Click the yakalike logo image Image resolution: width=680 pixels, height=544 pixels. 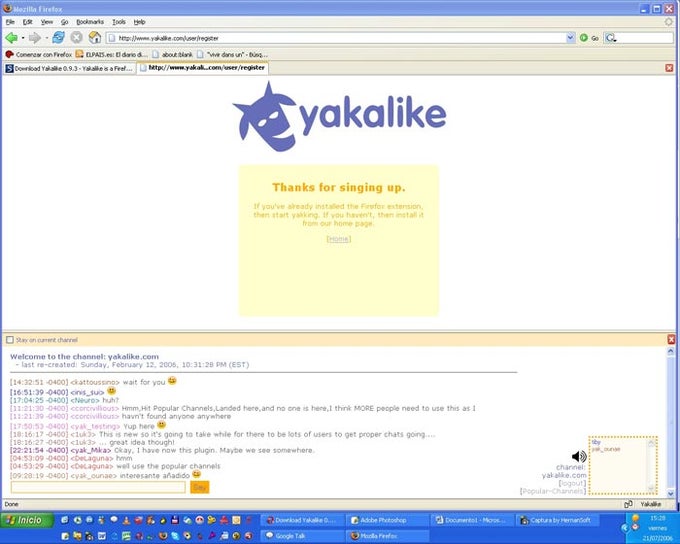(340, 117)
